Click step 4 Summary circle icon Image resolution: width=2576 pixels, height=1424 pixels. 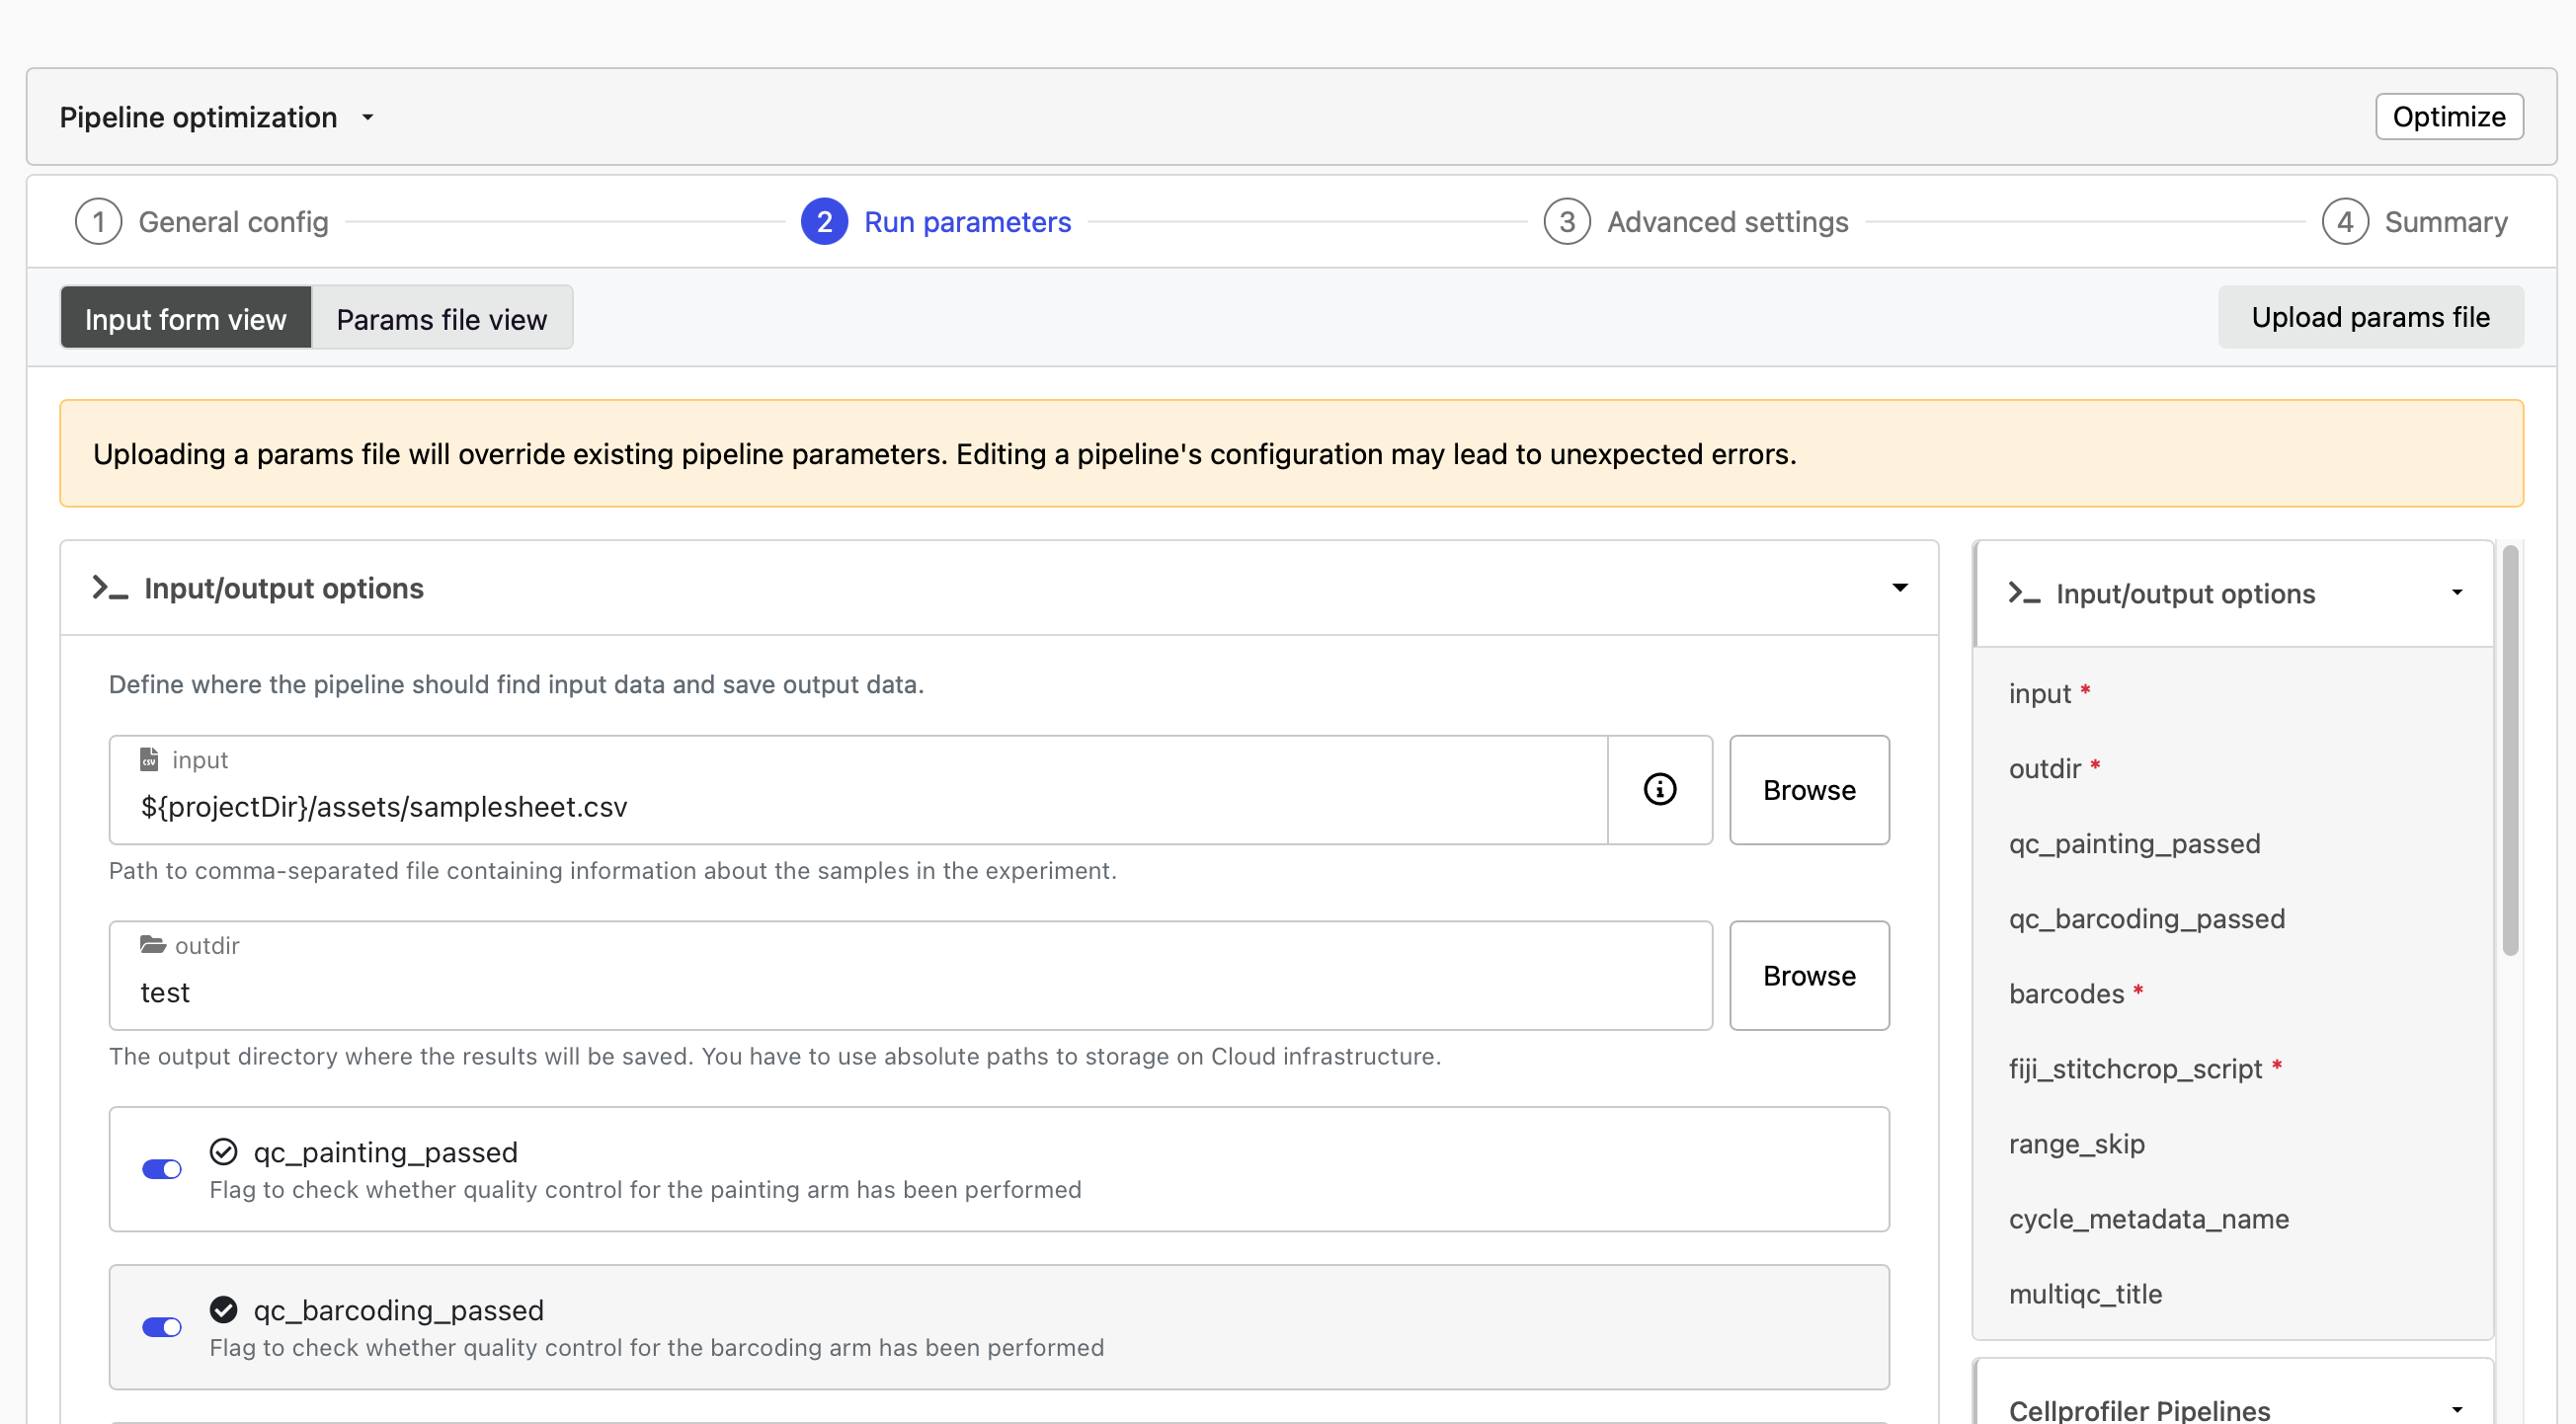pyautogui.click(x=2344, y=221)
